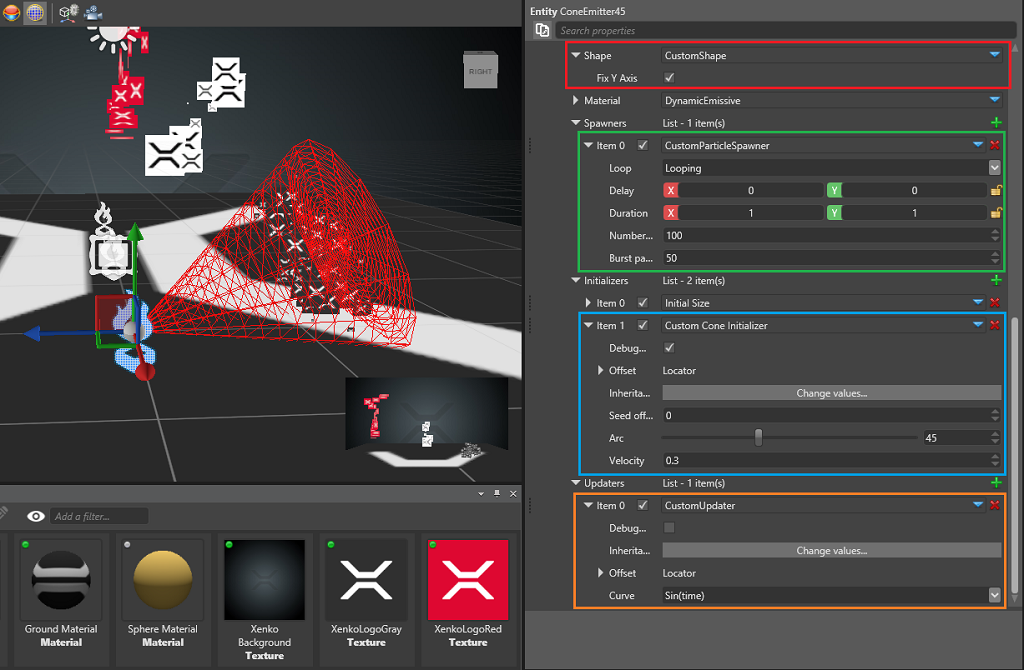Click the padlock icon next to the Delay values
This screenshot has width=1024, height=670.
996,190
